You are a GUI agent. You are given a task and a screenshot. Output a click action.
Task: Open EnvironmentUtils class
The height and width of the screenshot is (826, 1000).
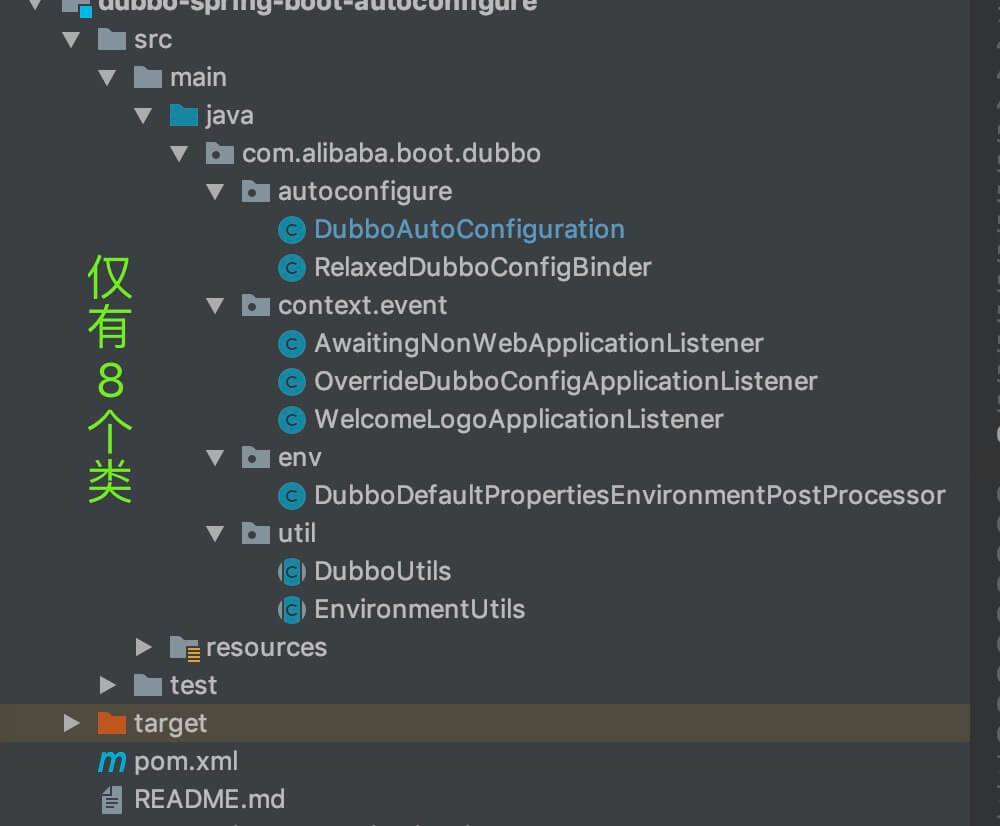click(x=419, y=610)
